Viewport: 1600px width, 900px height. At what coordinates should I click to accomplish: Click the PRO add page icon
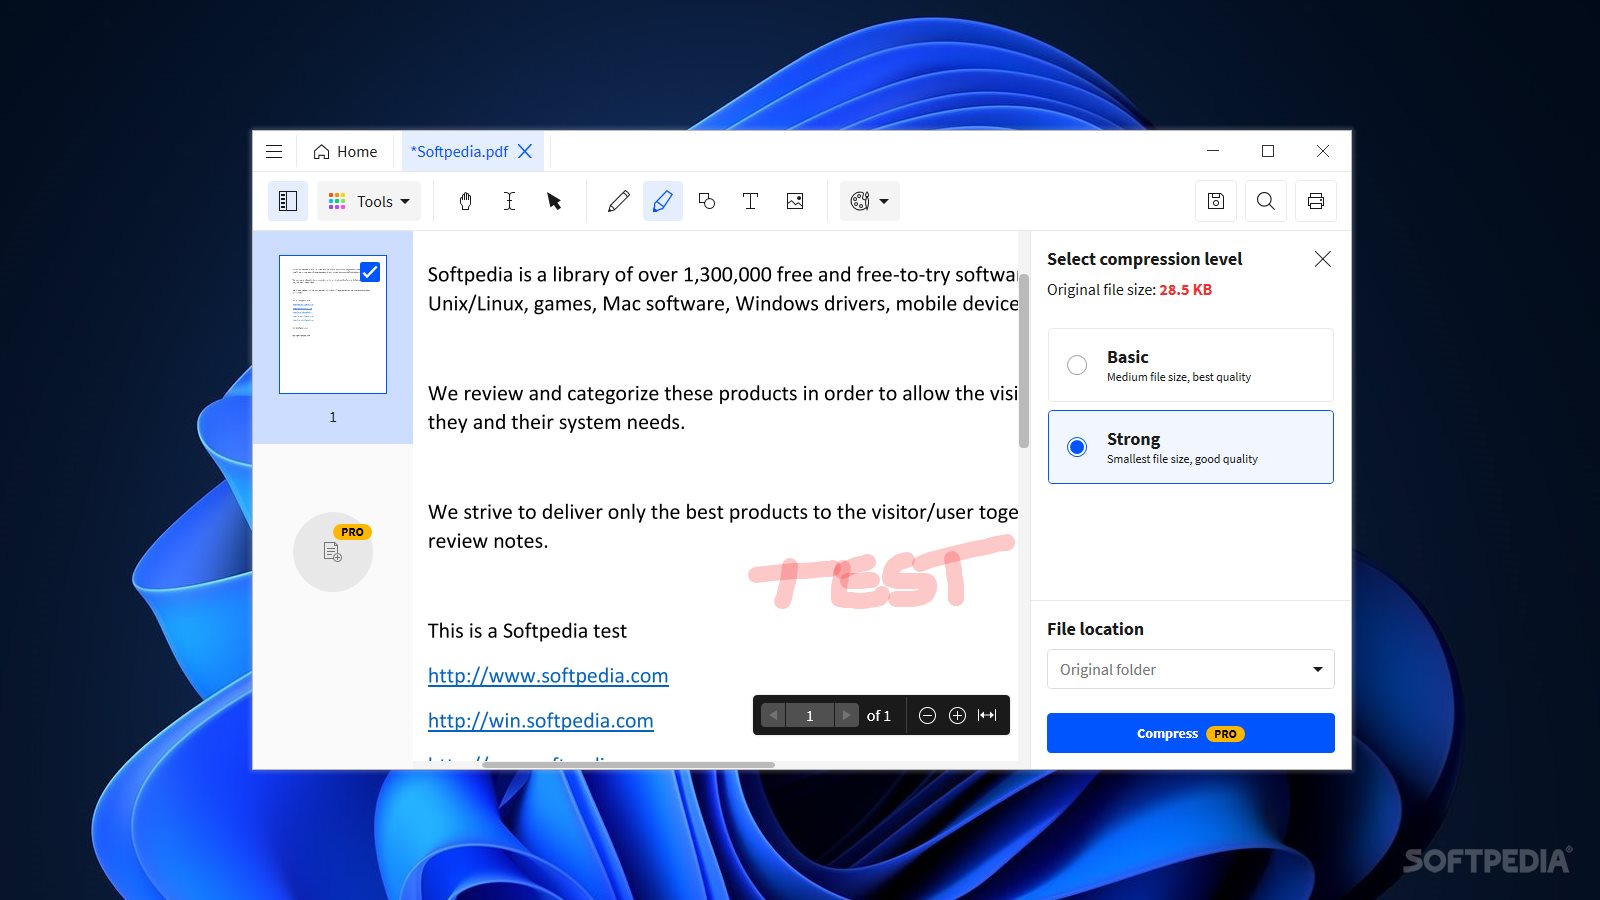pos(333,552)
